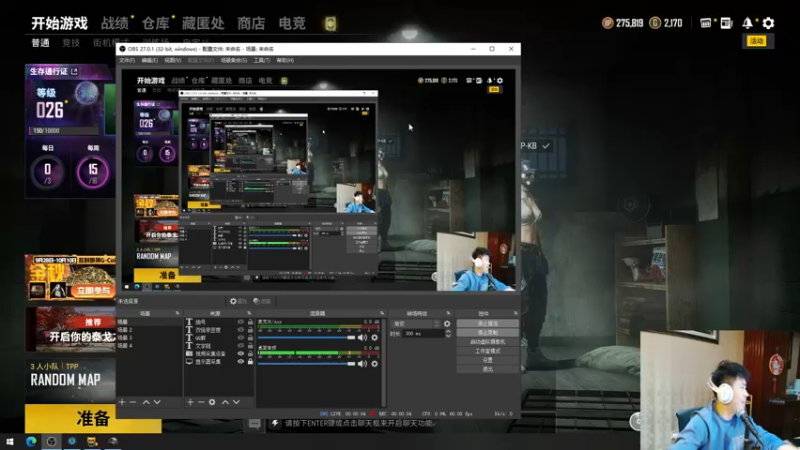Add a new scene in OBS
This screenshot has height=450, width=800.
(x=122, y=402)
